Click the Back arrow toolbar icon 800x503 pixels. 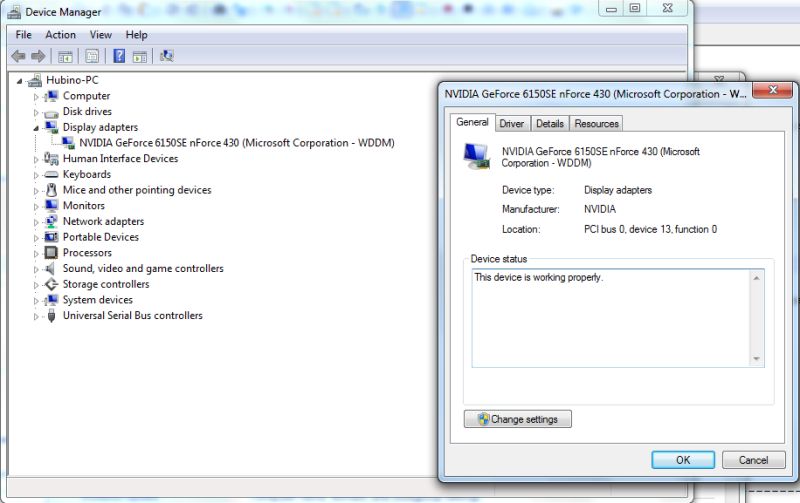(x=18, y=56)
